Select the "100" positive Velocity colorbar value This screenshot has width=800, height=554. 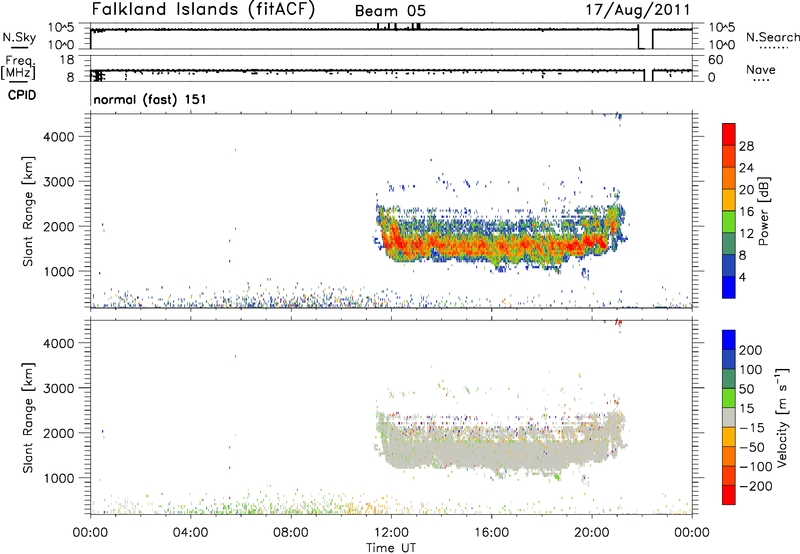751,370
